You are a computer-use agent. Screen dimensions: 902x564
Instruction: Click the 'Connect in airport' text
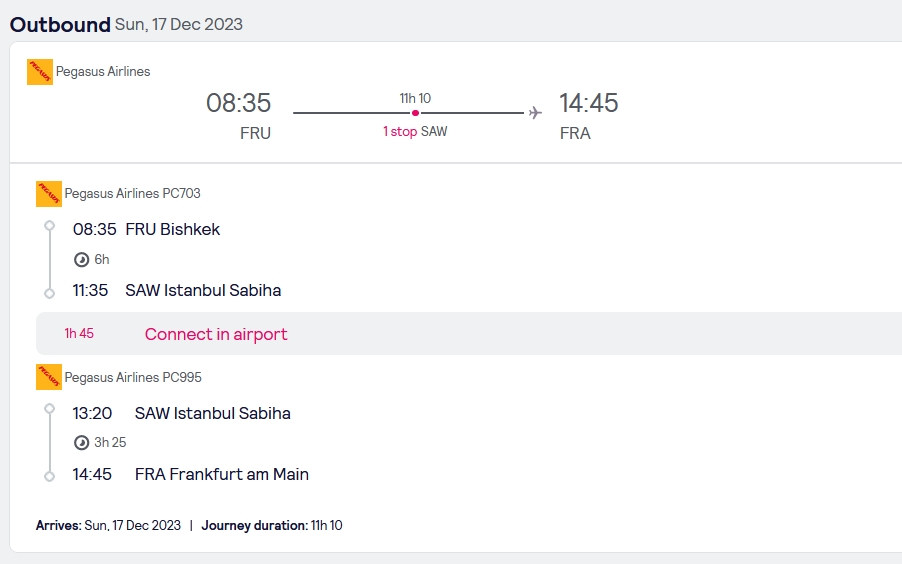coord(216,334)
